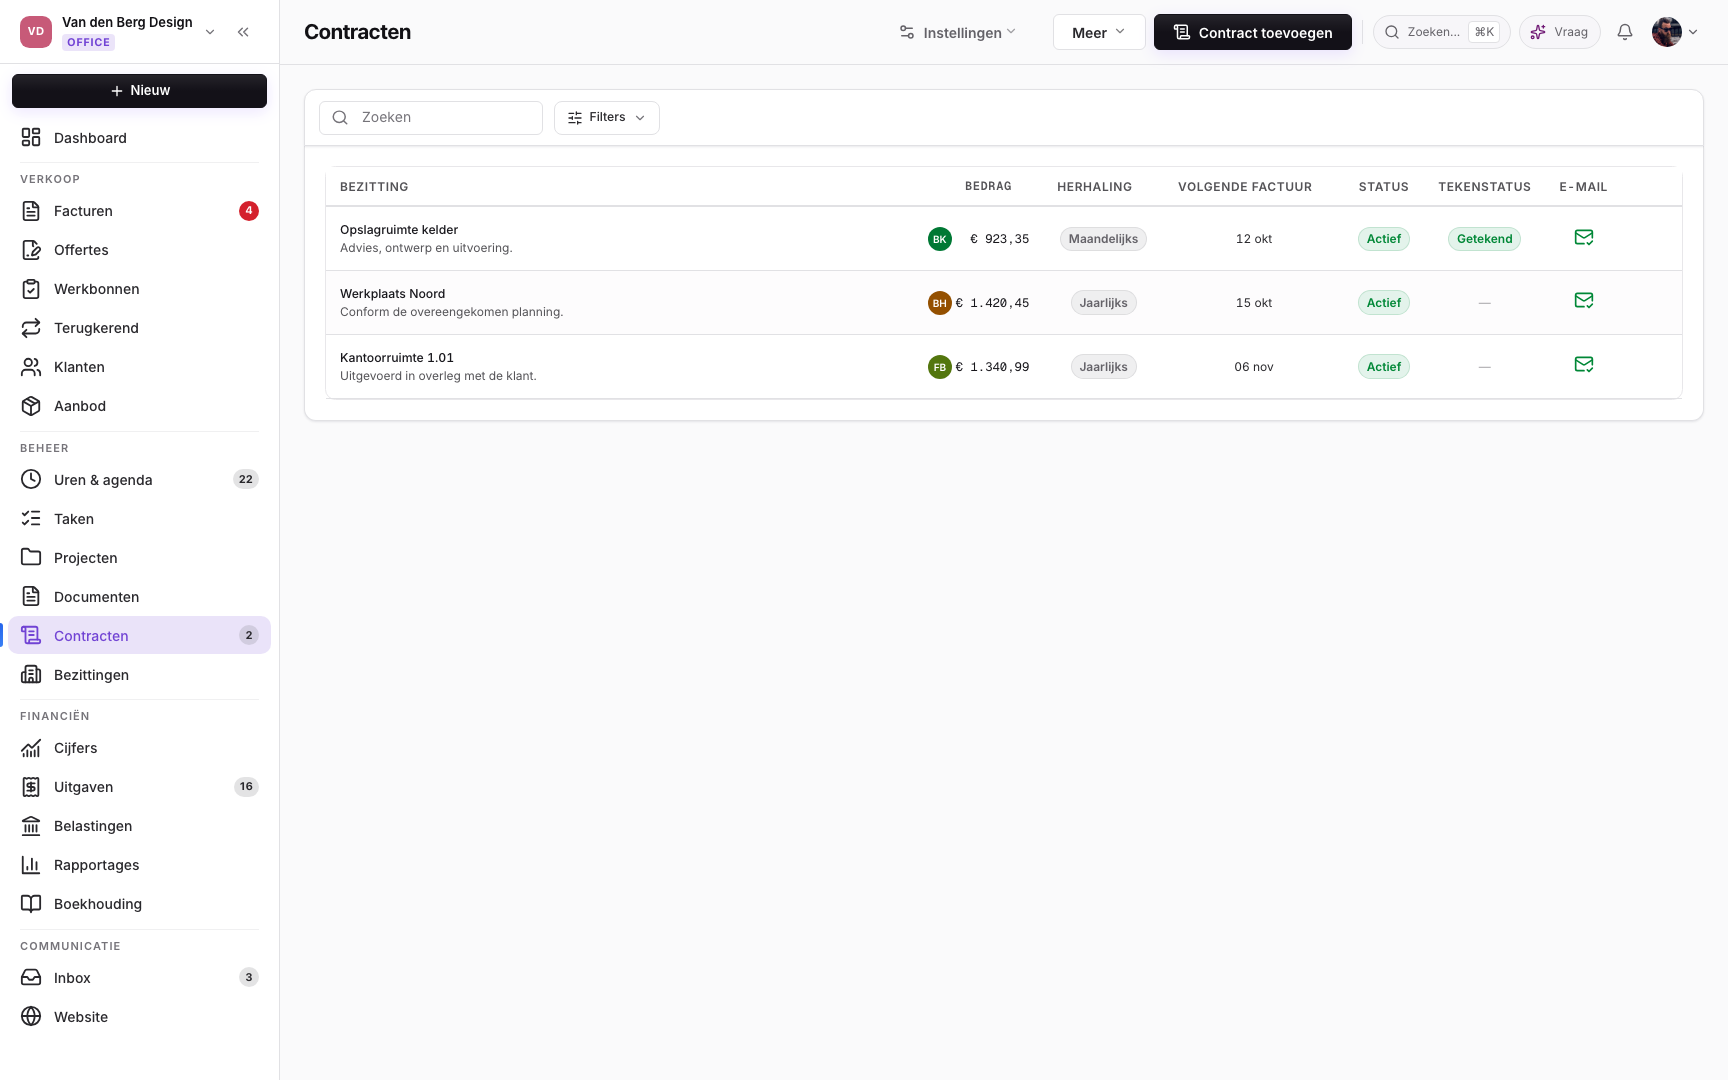Image resolution: width=1728 pixels, height=1080 pixels.
Task: Click the Maandelijks recurrence badge
Action: tap(1103, 239)
